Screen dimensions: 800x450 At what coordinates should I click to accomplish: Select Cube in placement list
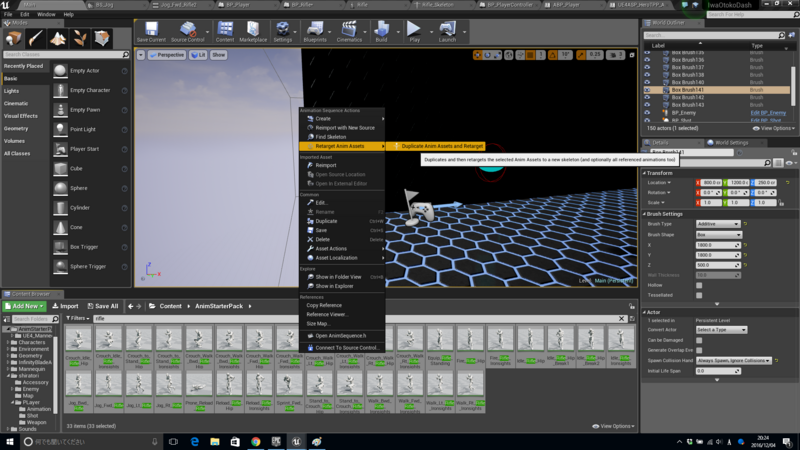(x=90, y=168)
